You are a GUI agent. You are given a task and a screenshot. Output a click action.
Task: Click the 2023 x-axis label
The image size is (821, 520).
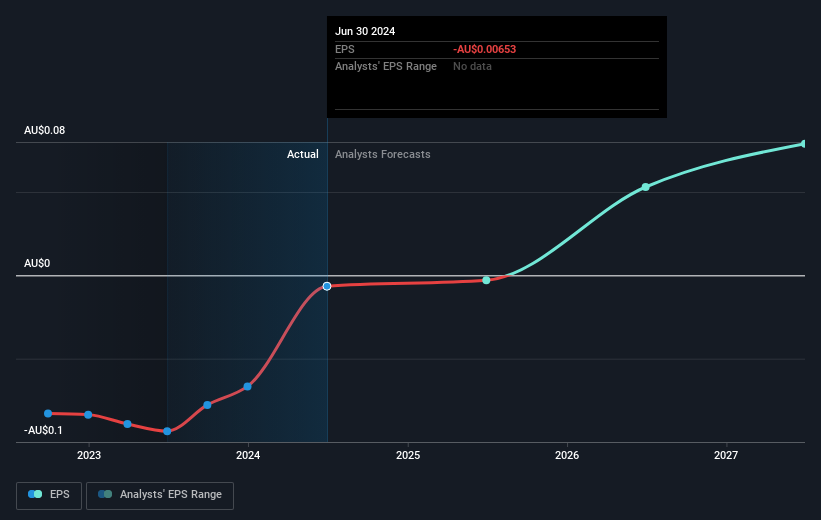[x=88, y=455]
